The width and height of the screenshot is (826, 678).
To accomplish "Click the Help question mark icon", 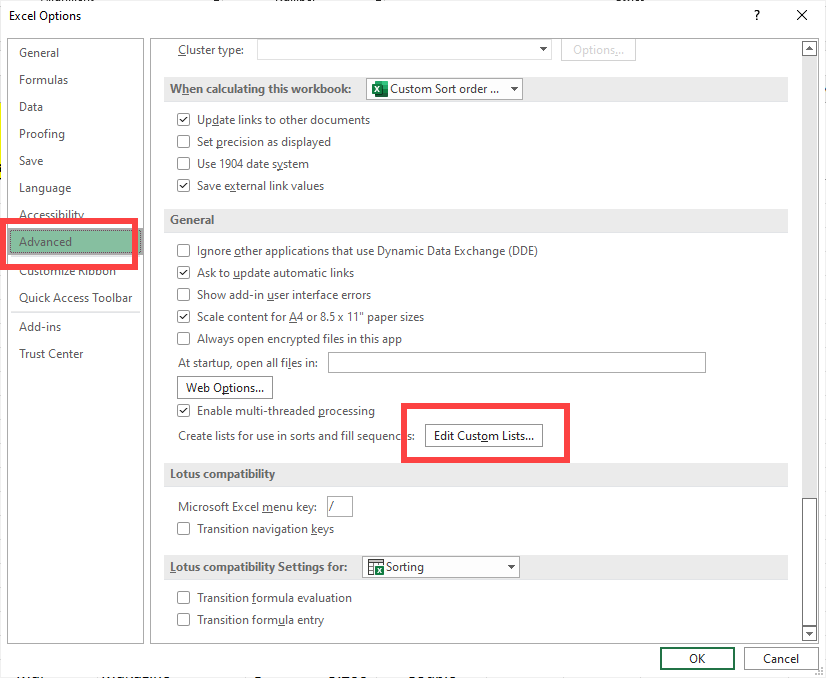I will [x=757, y=15].
